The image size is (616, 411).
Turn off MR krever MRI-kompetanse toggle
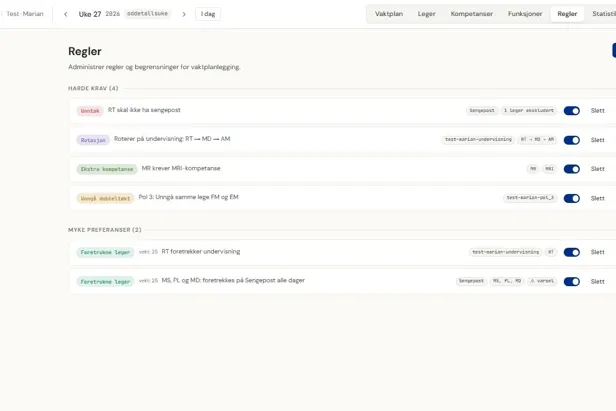(572, 169)
